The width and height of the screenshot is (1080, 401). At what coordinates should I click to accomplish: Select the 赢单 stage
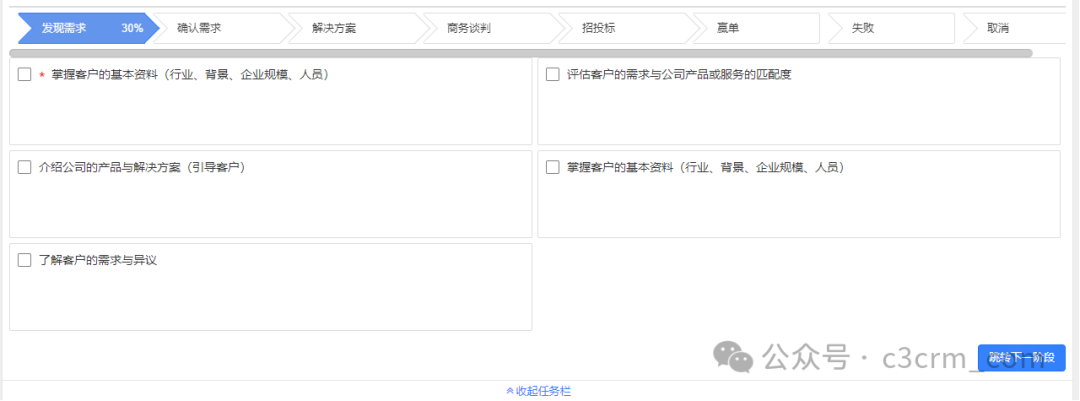pos(756,28)
